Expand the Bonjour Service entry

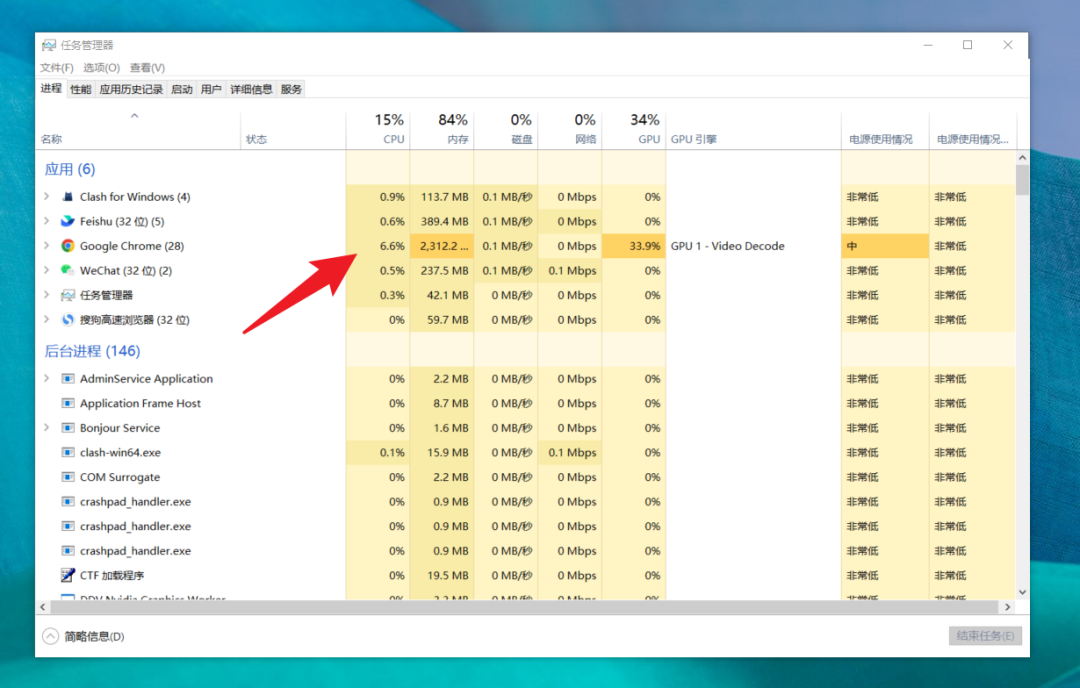[47, 427]
